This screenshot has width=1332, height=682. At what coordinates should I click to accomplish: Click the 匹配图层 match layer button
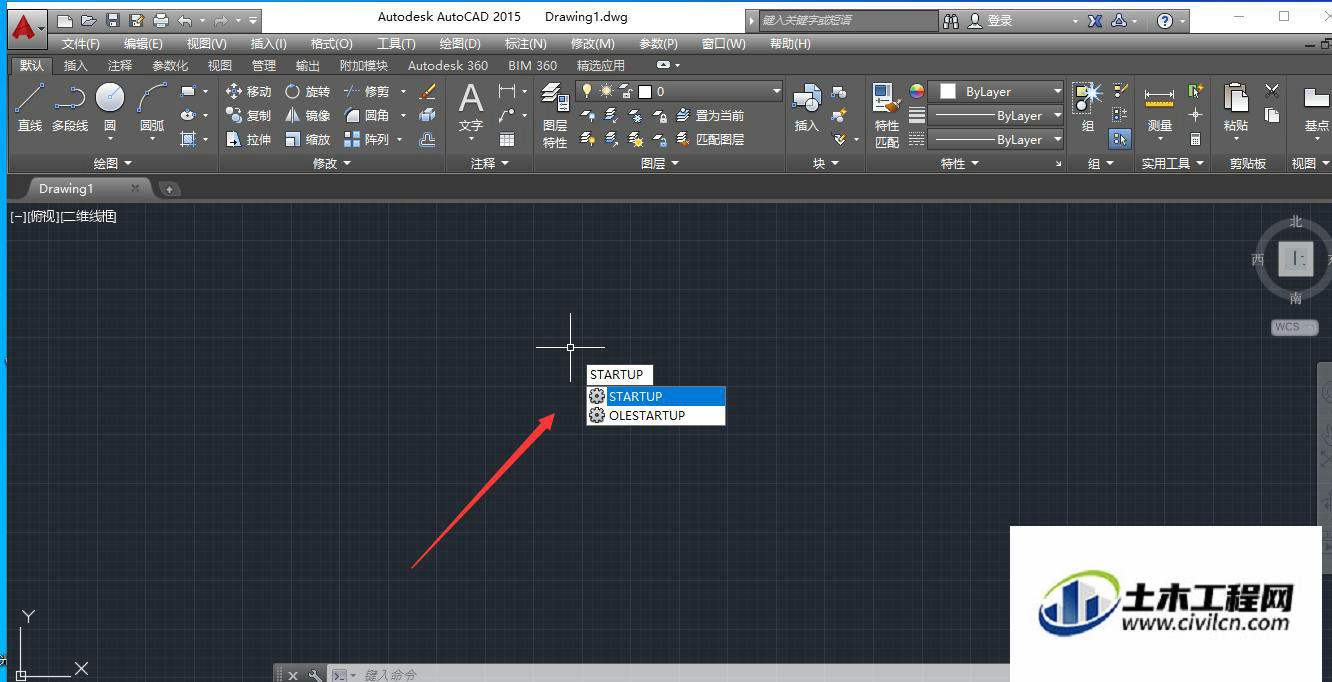pos(711,139)
